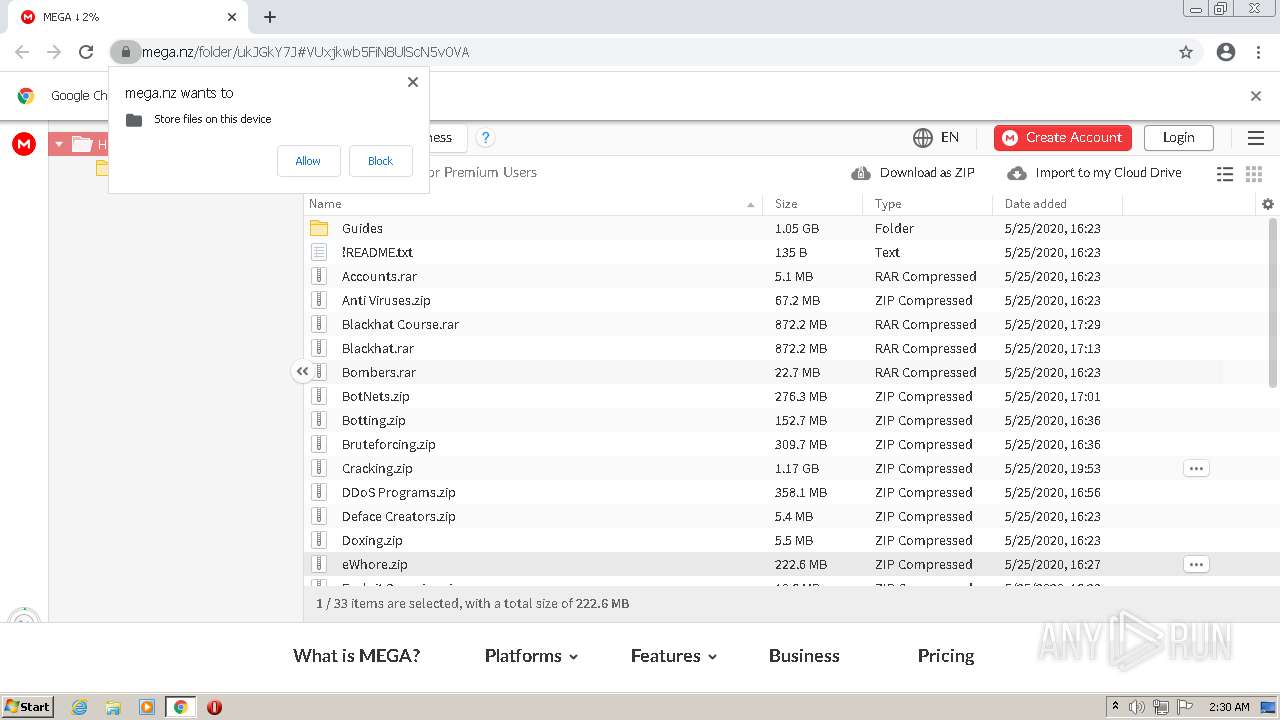The width and height of the screenshot is (1280, 720).
Task: Open the Windows Start menu
Action: 28,707
